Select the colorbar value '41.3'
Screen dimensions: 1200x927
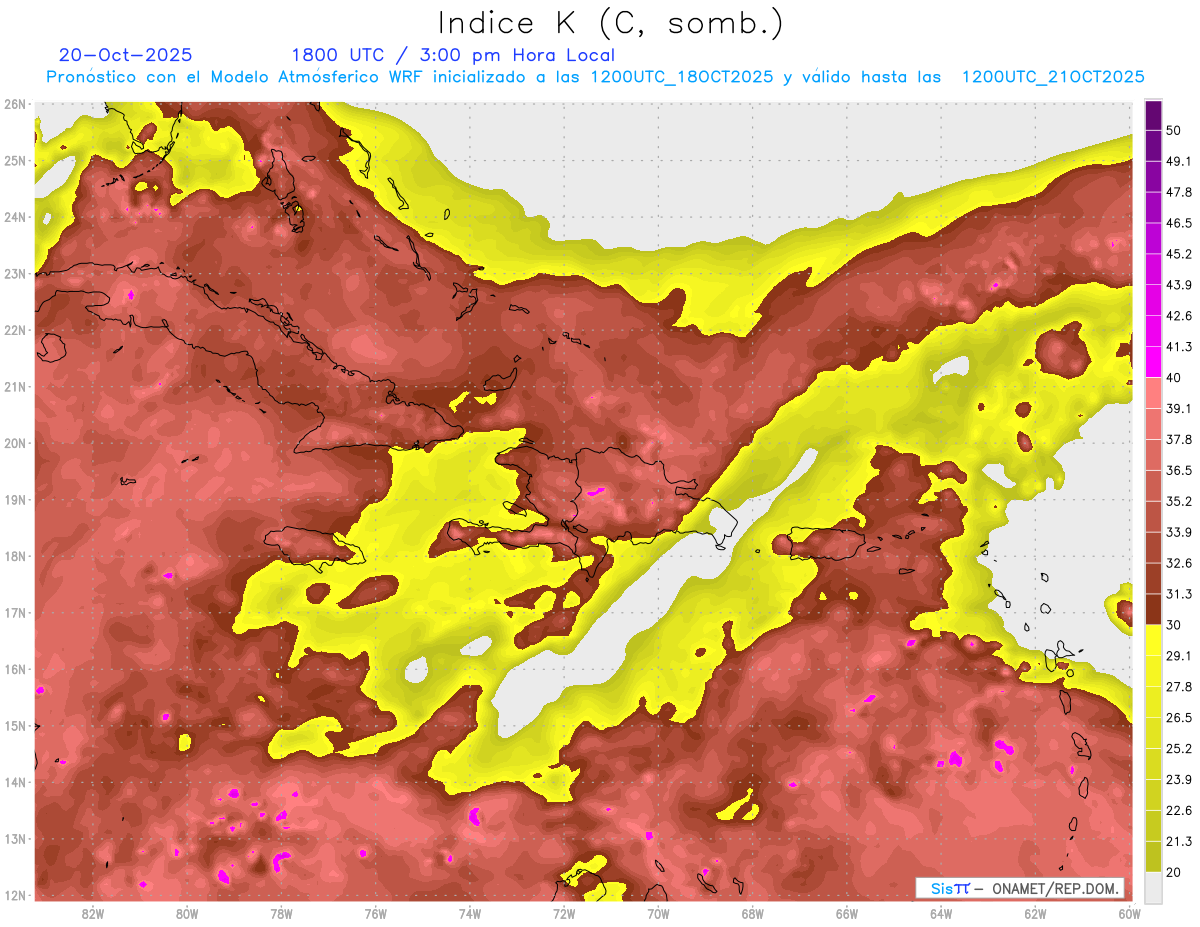coord(1179,347)
